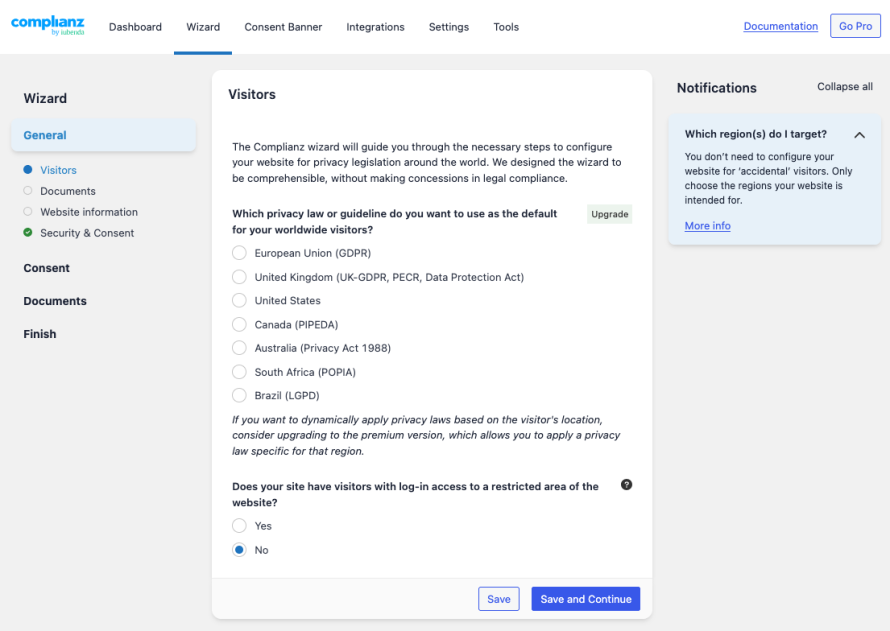Viewport: 890px width, 631px height.
Task: Click the blue status dot beside Visitors
Action: (x=27, y=170)
